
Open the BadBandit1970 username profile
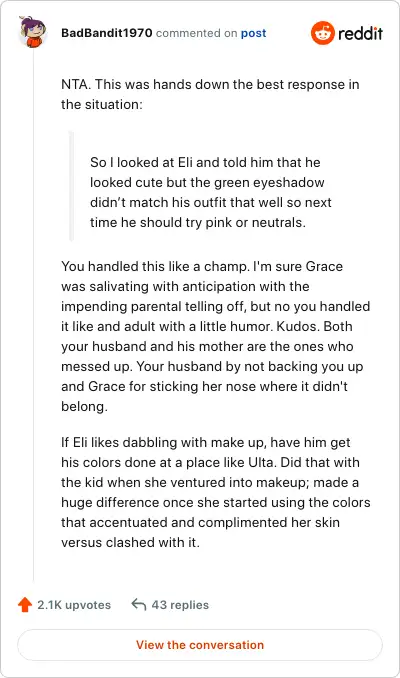(x=106, y=33)
